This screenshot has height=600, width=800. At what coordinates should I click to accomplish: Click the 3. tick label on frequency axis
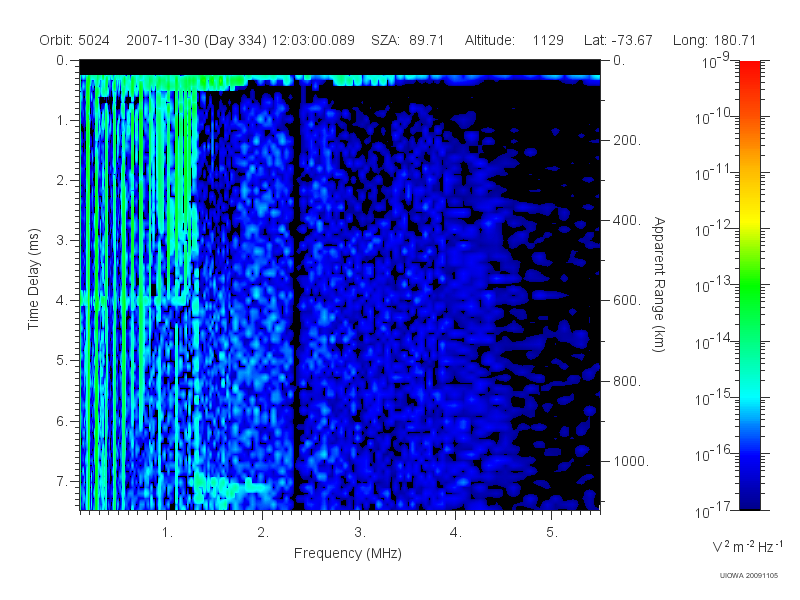(x=360, y=533)
